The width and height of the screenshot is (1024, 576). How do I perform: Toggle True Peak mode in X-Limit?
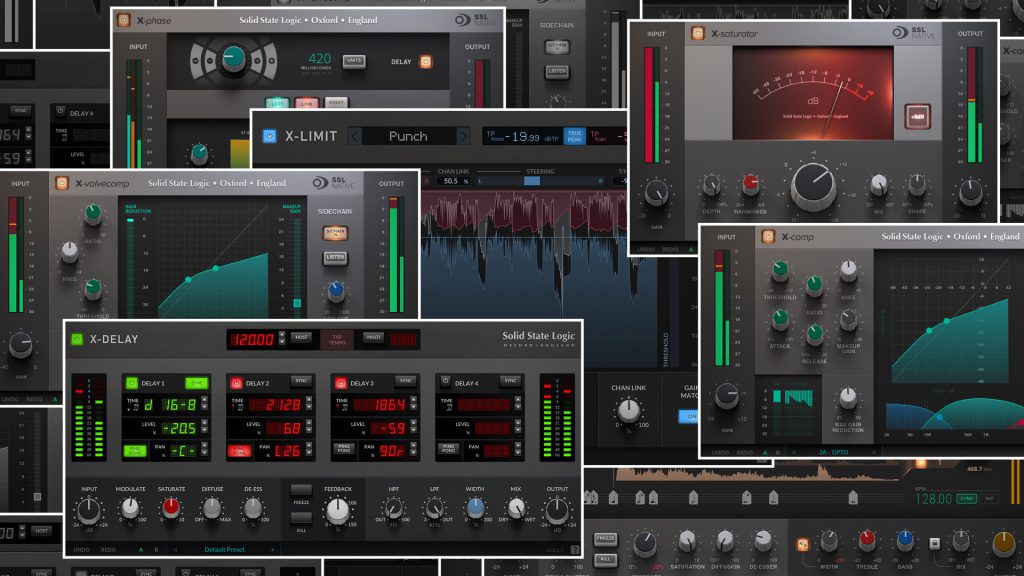point(575,136)
